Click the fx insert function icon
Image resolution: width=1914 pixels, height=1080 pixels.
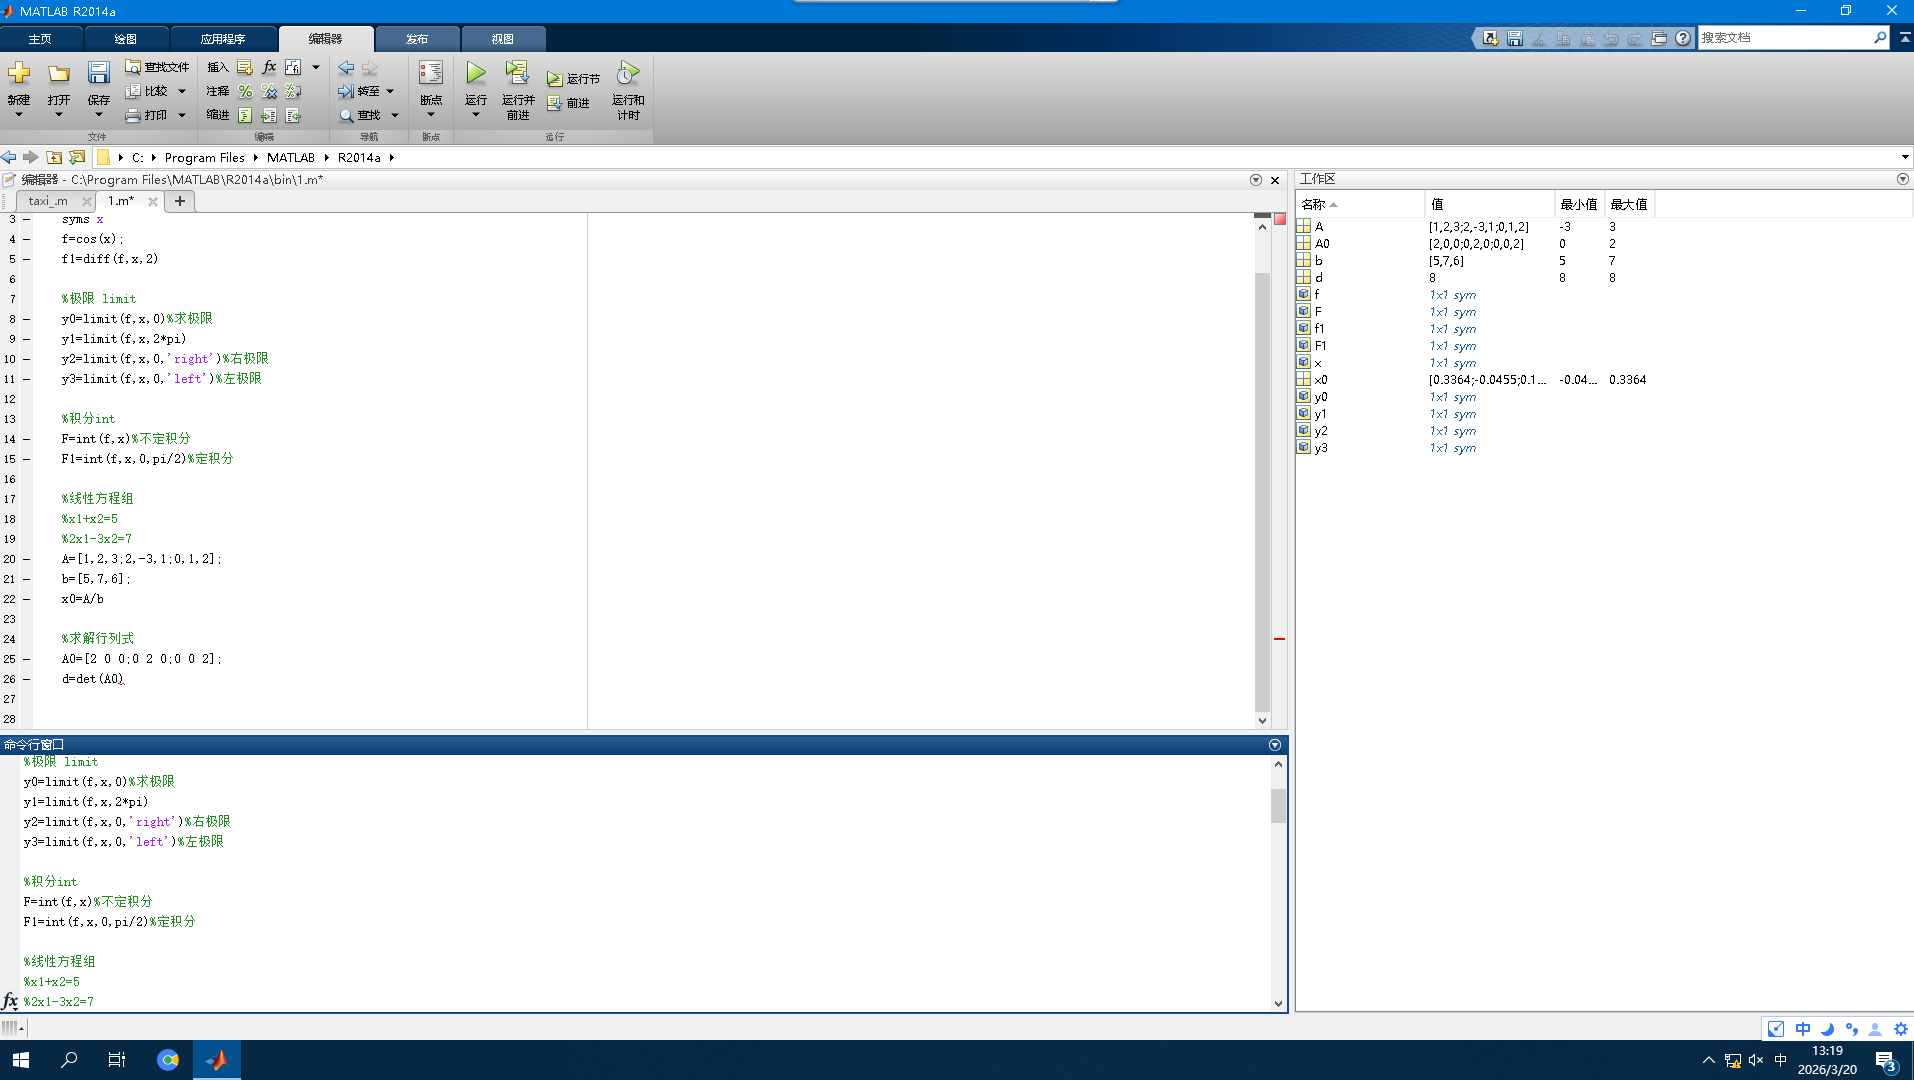click(269, 67)
